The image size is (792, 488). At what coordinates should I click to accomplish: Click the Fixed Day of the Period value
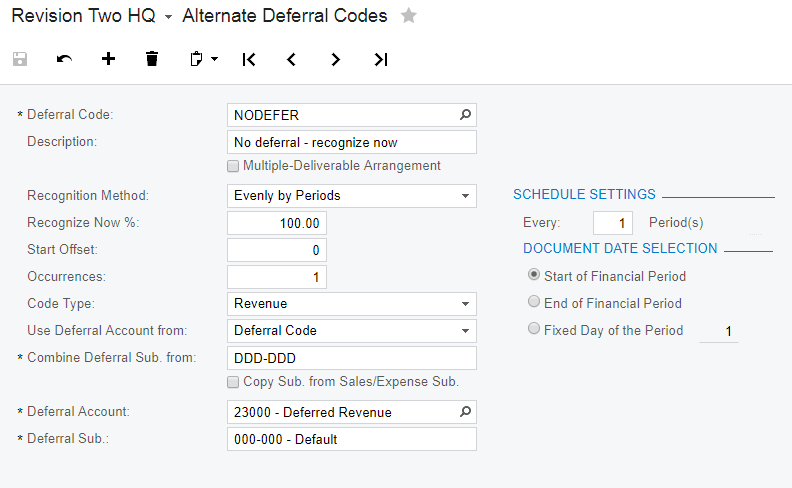coord(719,331)
